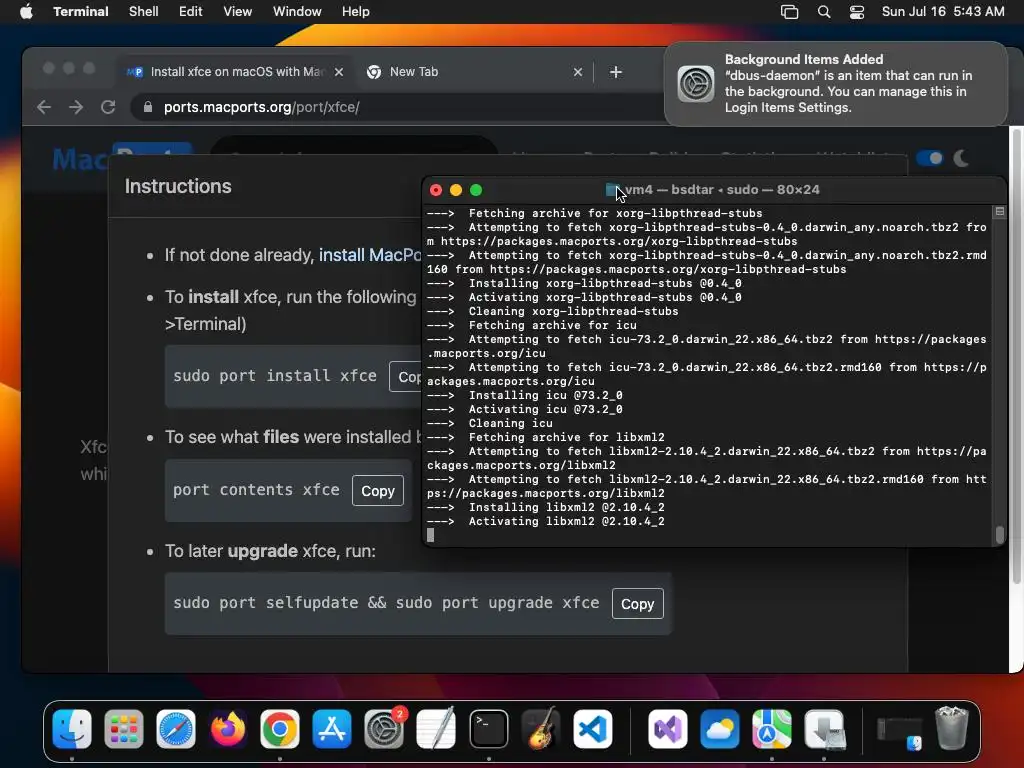
Task: Open System Settings with badge in Dock
Action: pyautogui.click(x=384, y=729)
